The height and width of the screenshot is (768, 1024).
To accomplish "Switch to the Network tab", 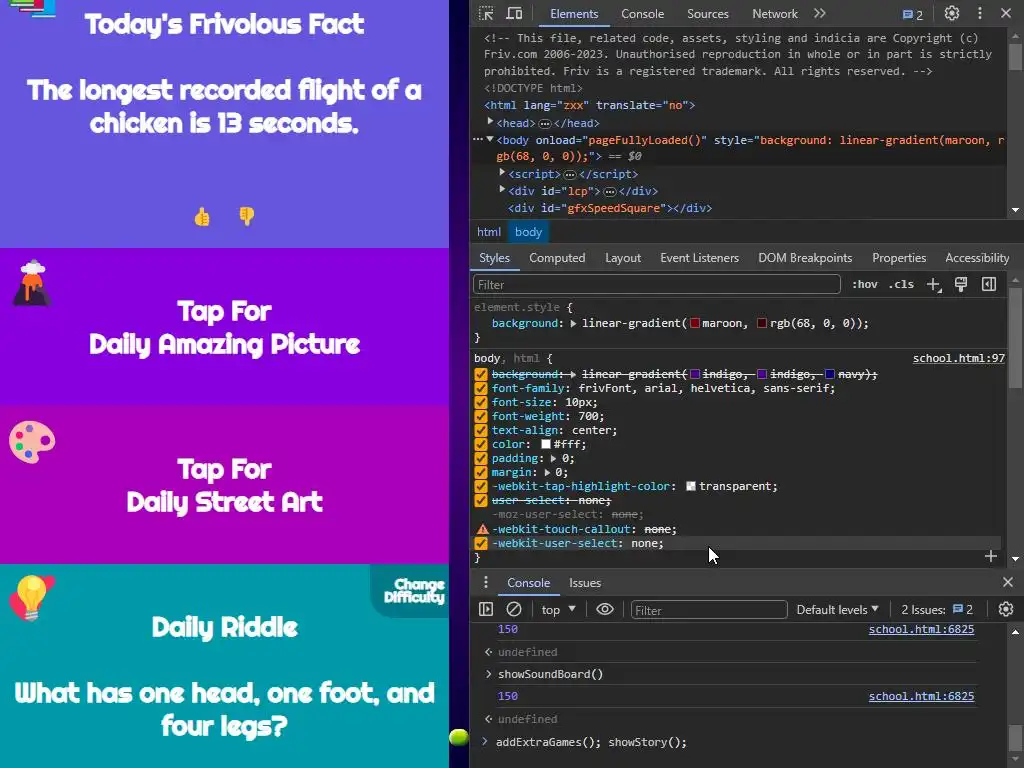I will tap(775, 14).
